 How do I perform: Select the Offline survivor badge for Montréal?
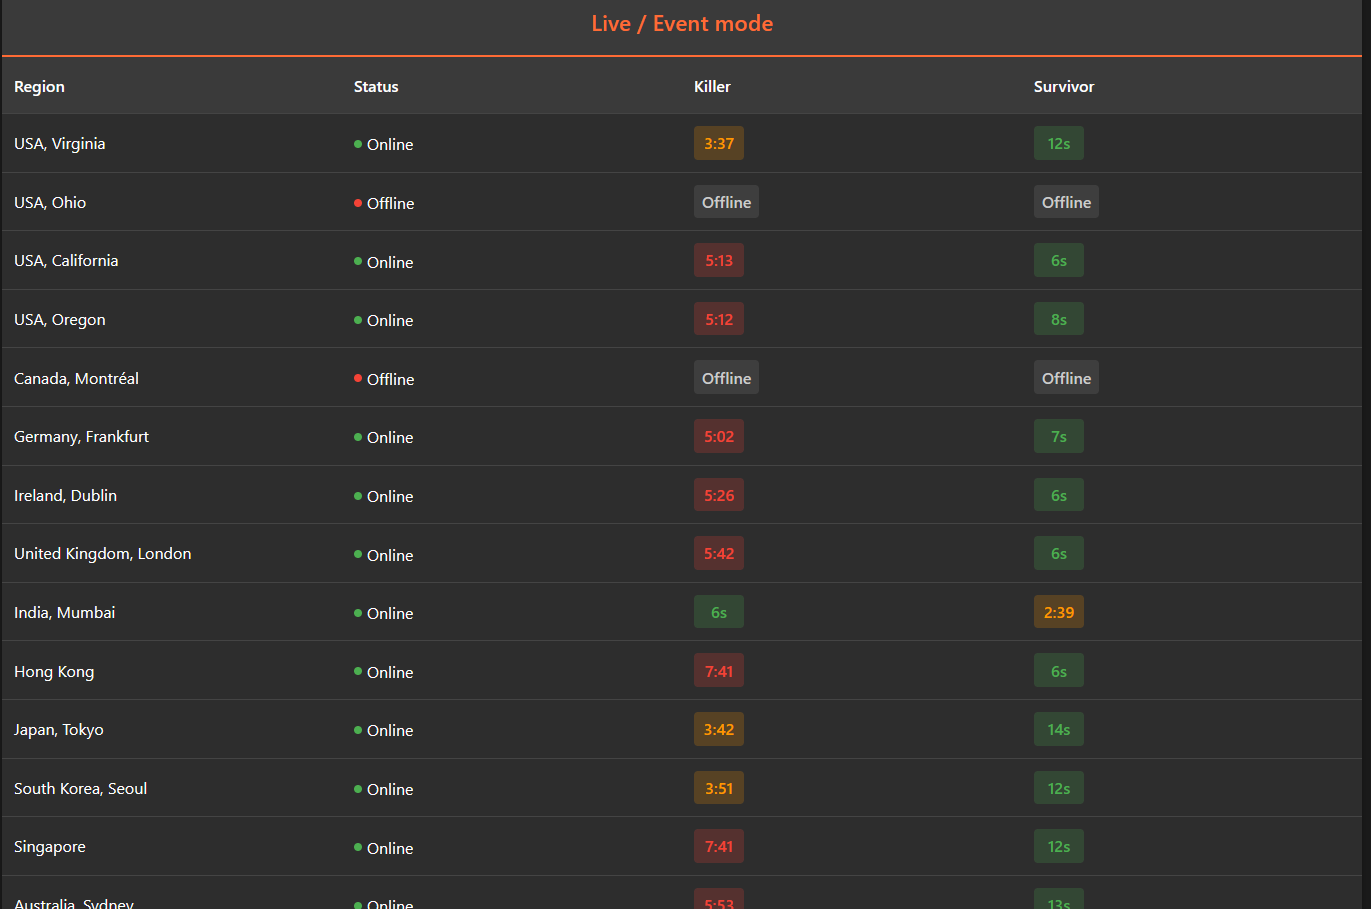coord(1066,378)
